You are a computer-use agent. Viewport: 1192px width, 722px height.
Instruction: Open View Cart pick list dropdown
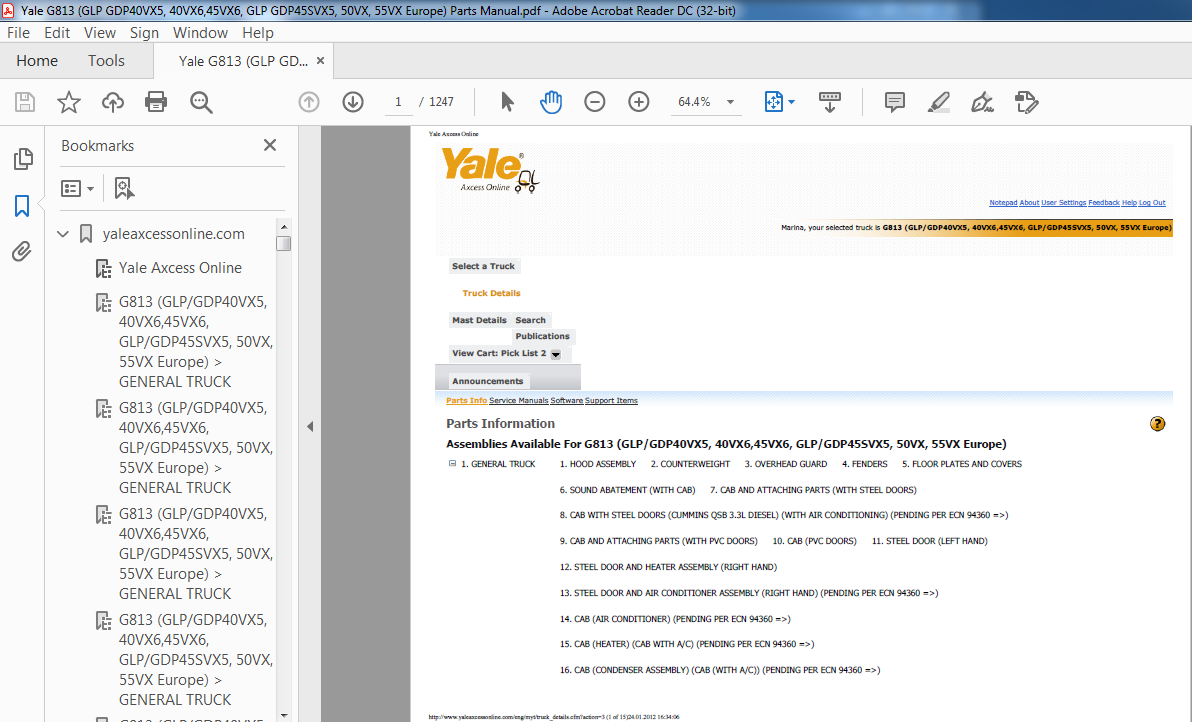click(x=556, y=354)
